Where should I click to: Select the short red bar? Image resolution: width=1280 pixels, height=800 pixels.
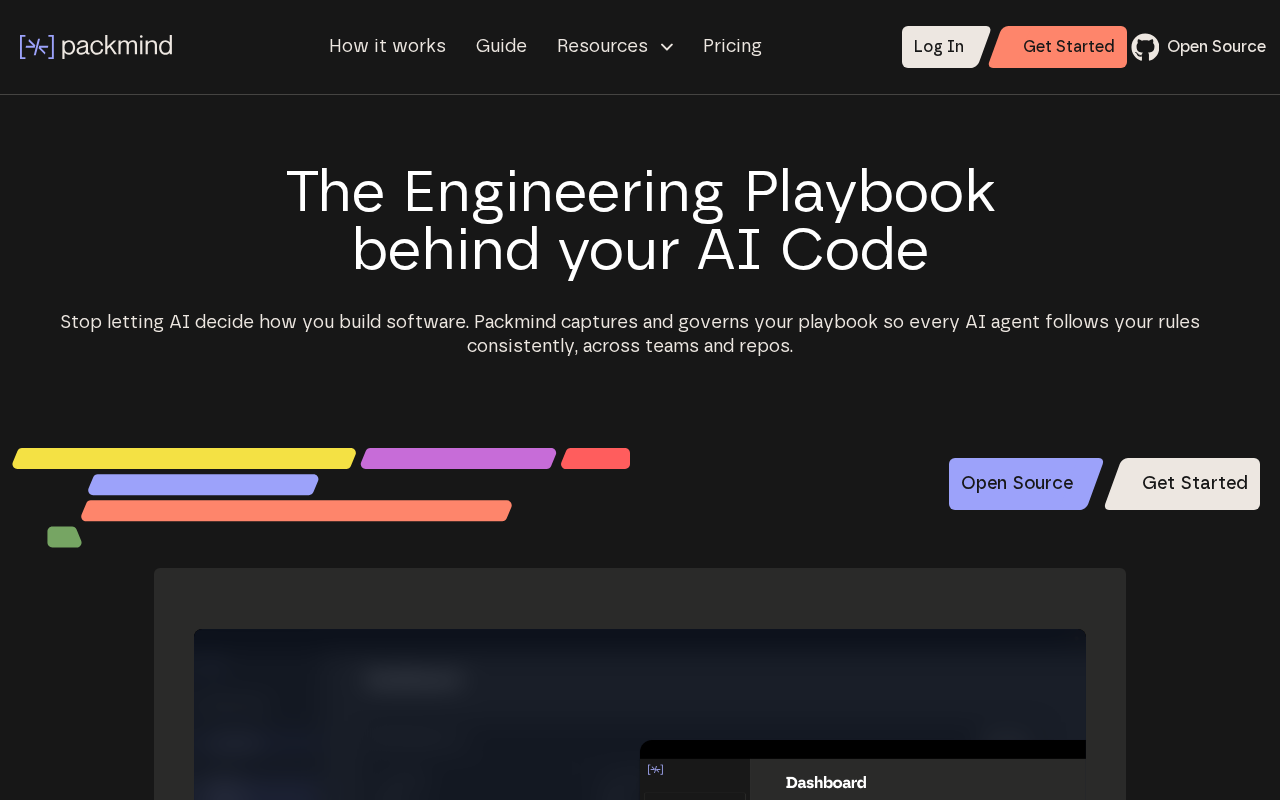click(x=596, y=459)
